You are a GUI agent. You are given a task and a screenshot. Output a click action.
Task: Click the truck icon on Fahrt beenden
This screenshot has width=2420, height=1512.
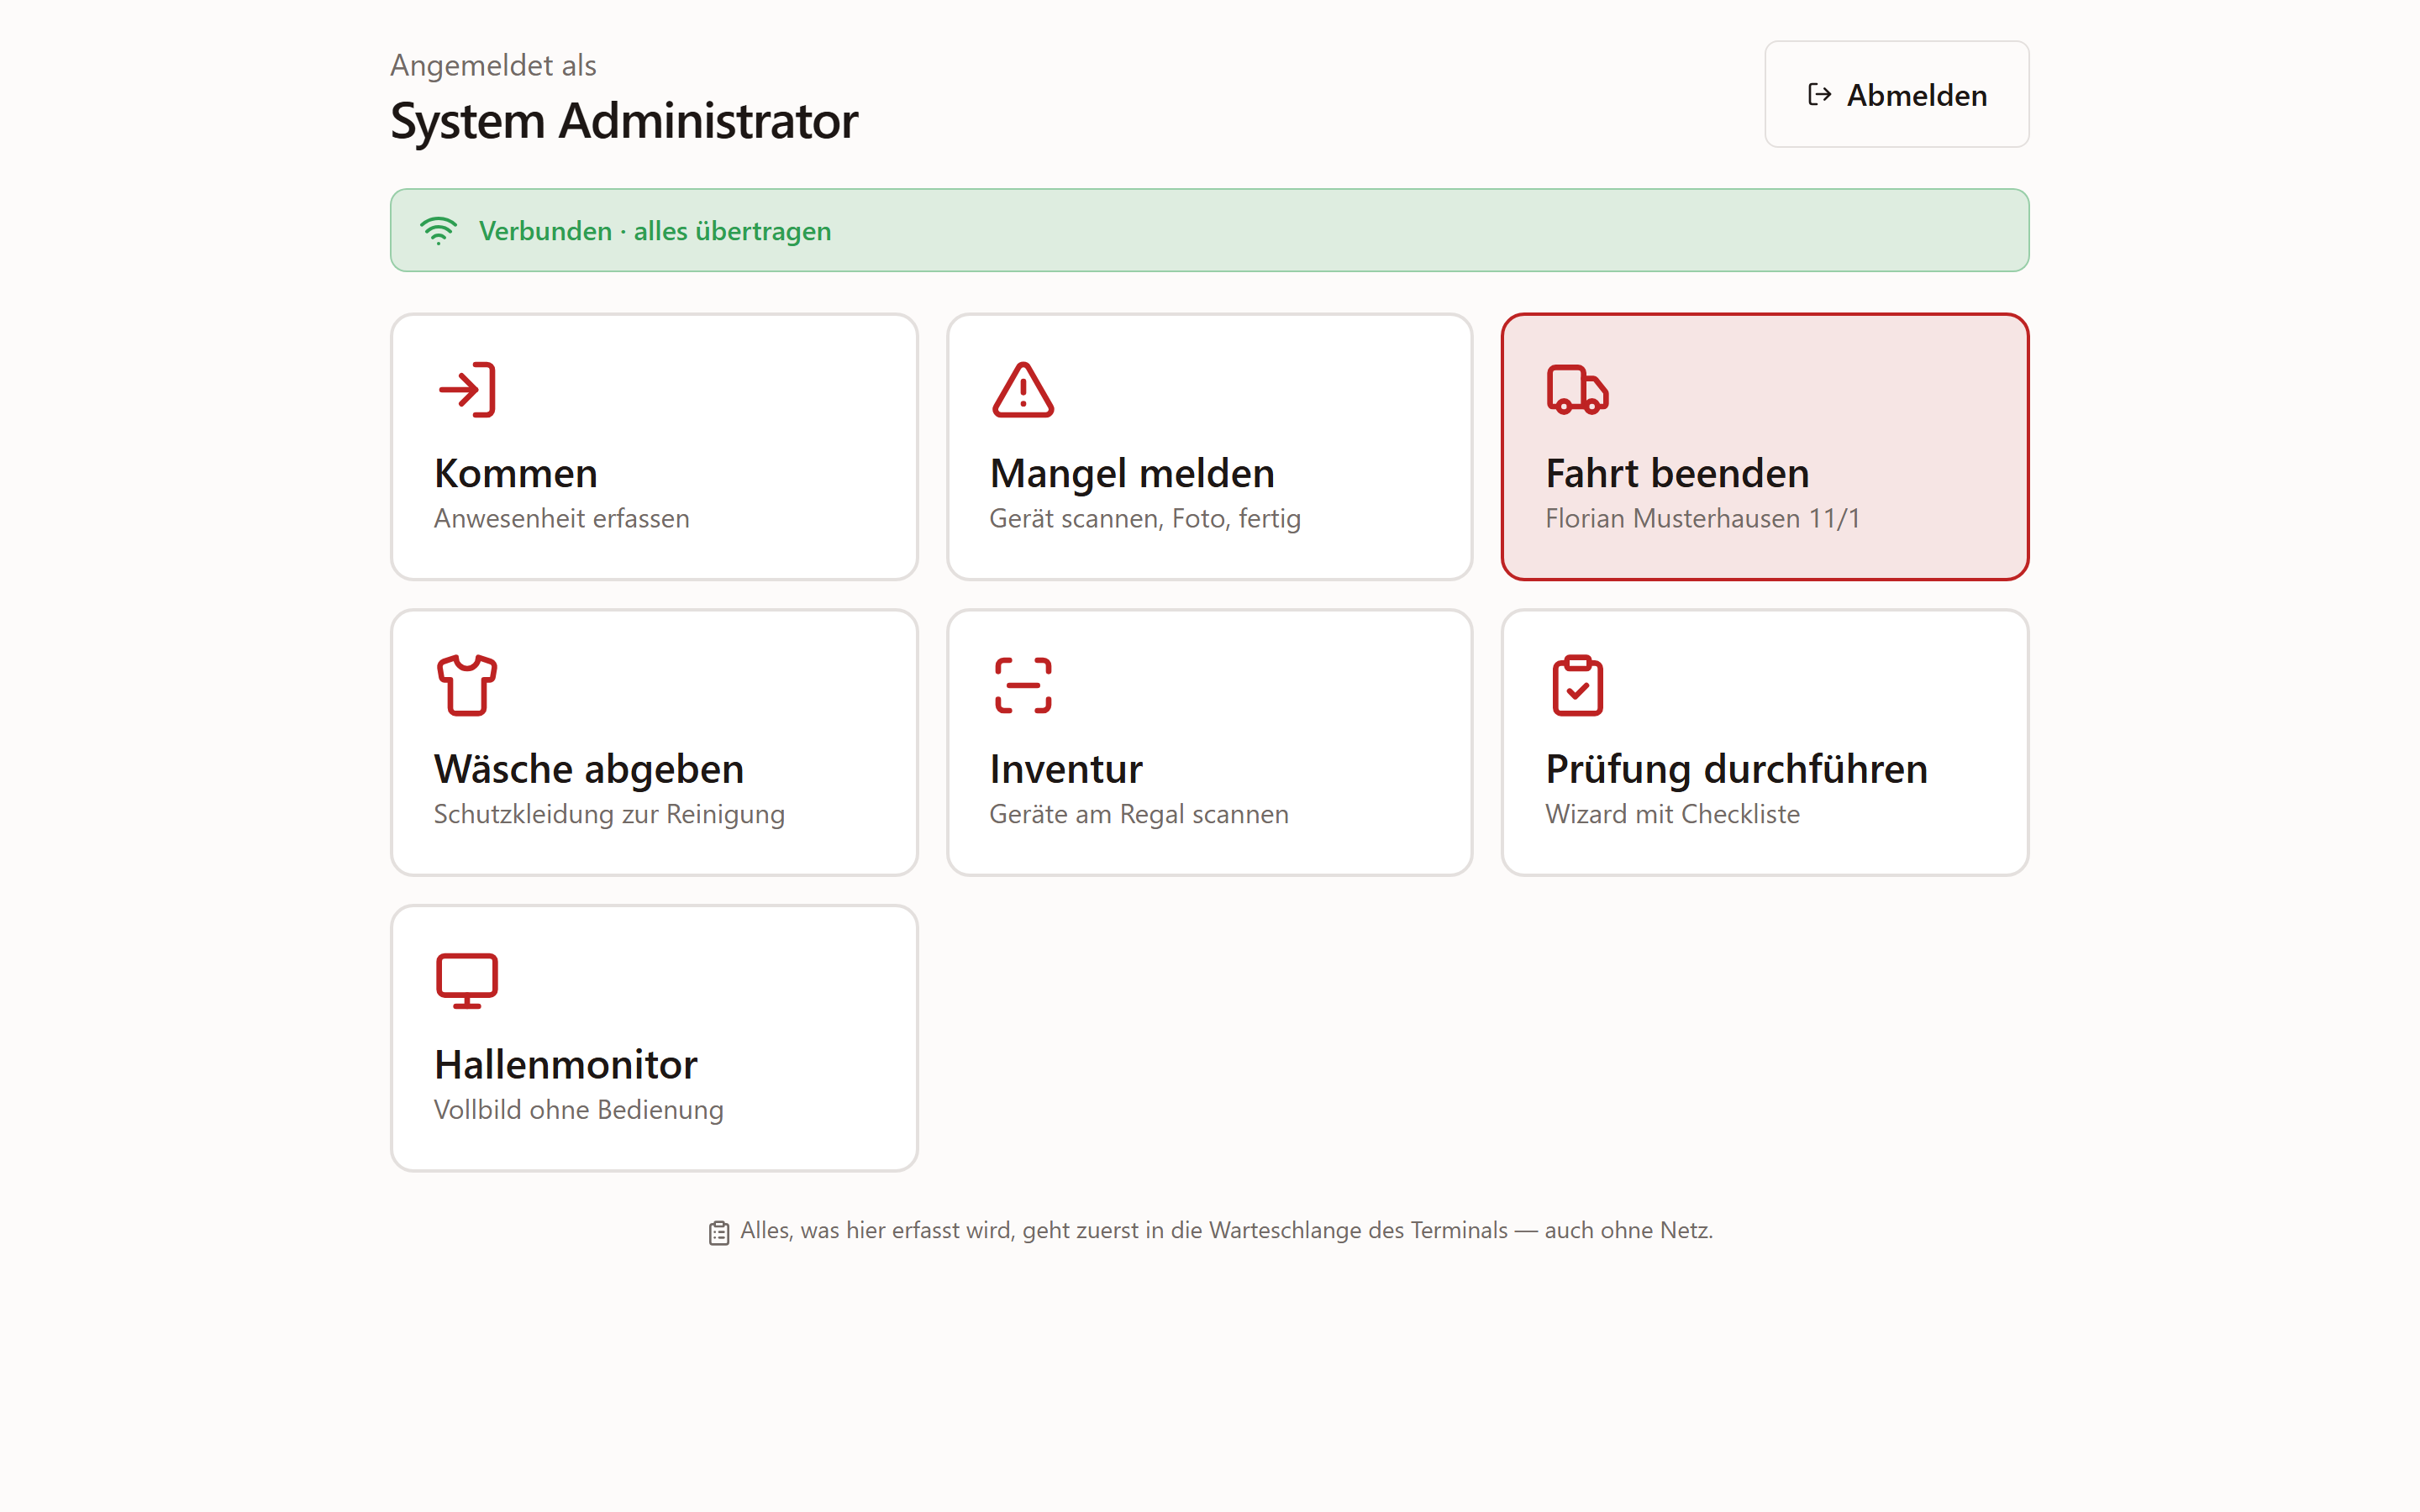click(1577, 389)
